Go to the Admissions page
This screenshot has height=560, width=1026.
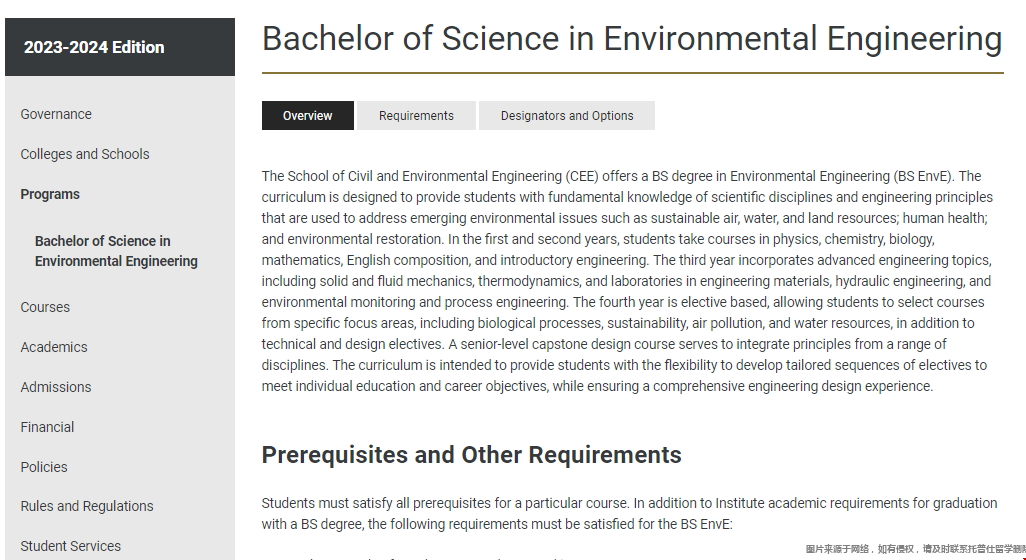click(56, 387)
